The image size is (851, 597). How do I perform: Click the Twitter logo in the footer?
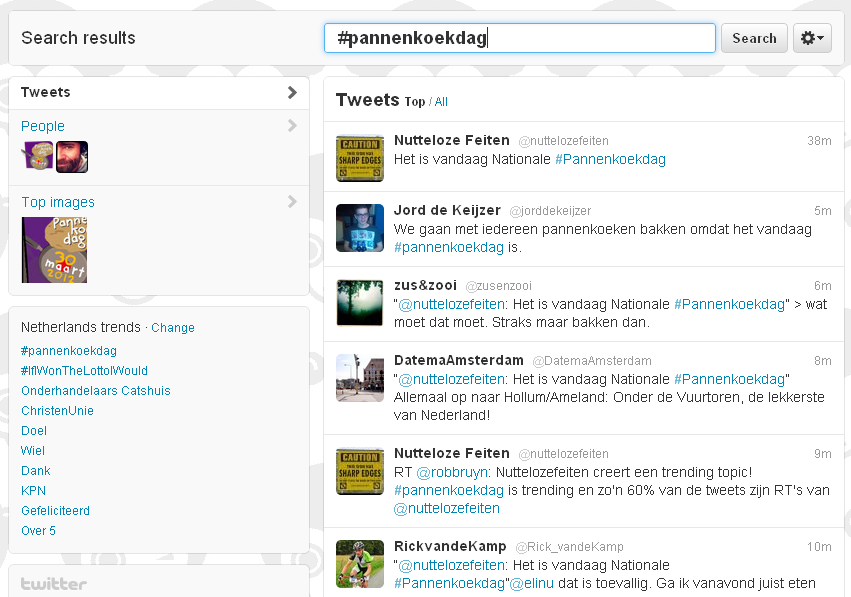coord(54,584)
